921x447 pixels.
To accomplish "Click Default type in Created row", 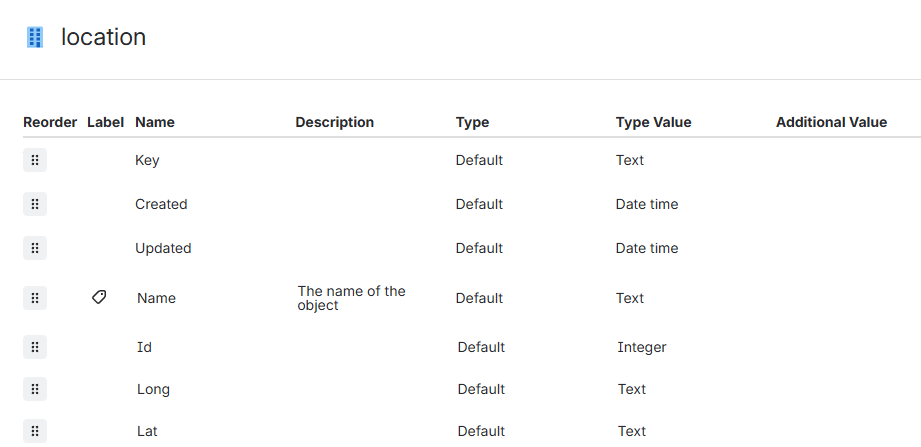I will point(479,204).
